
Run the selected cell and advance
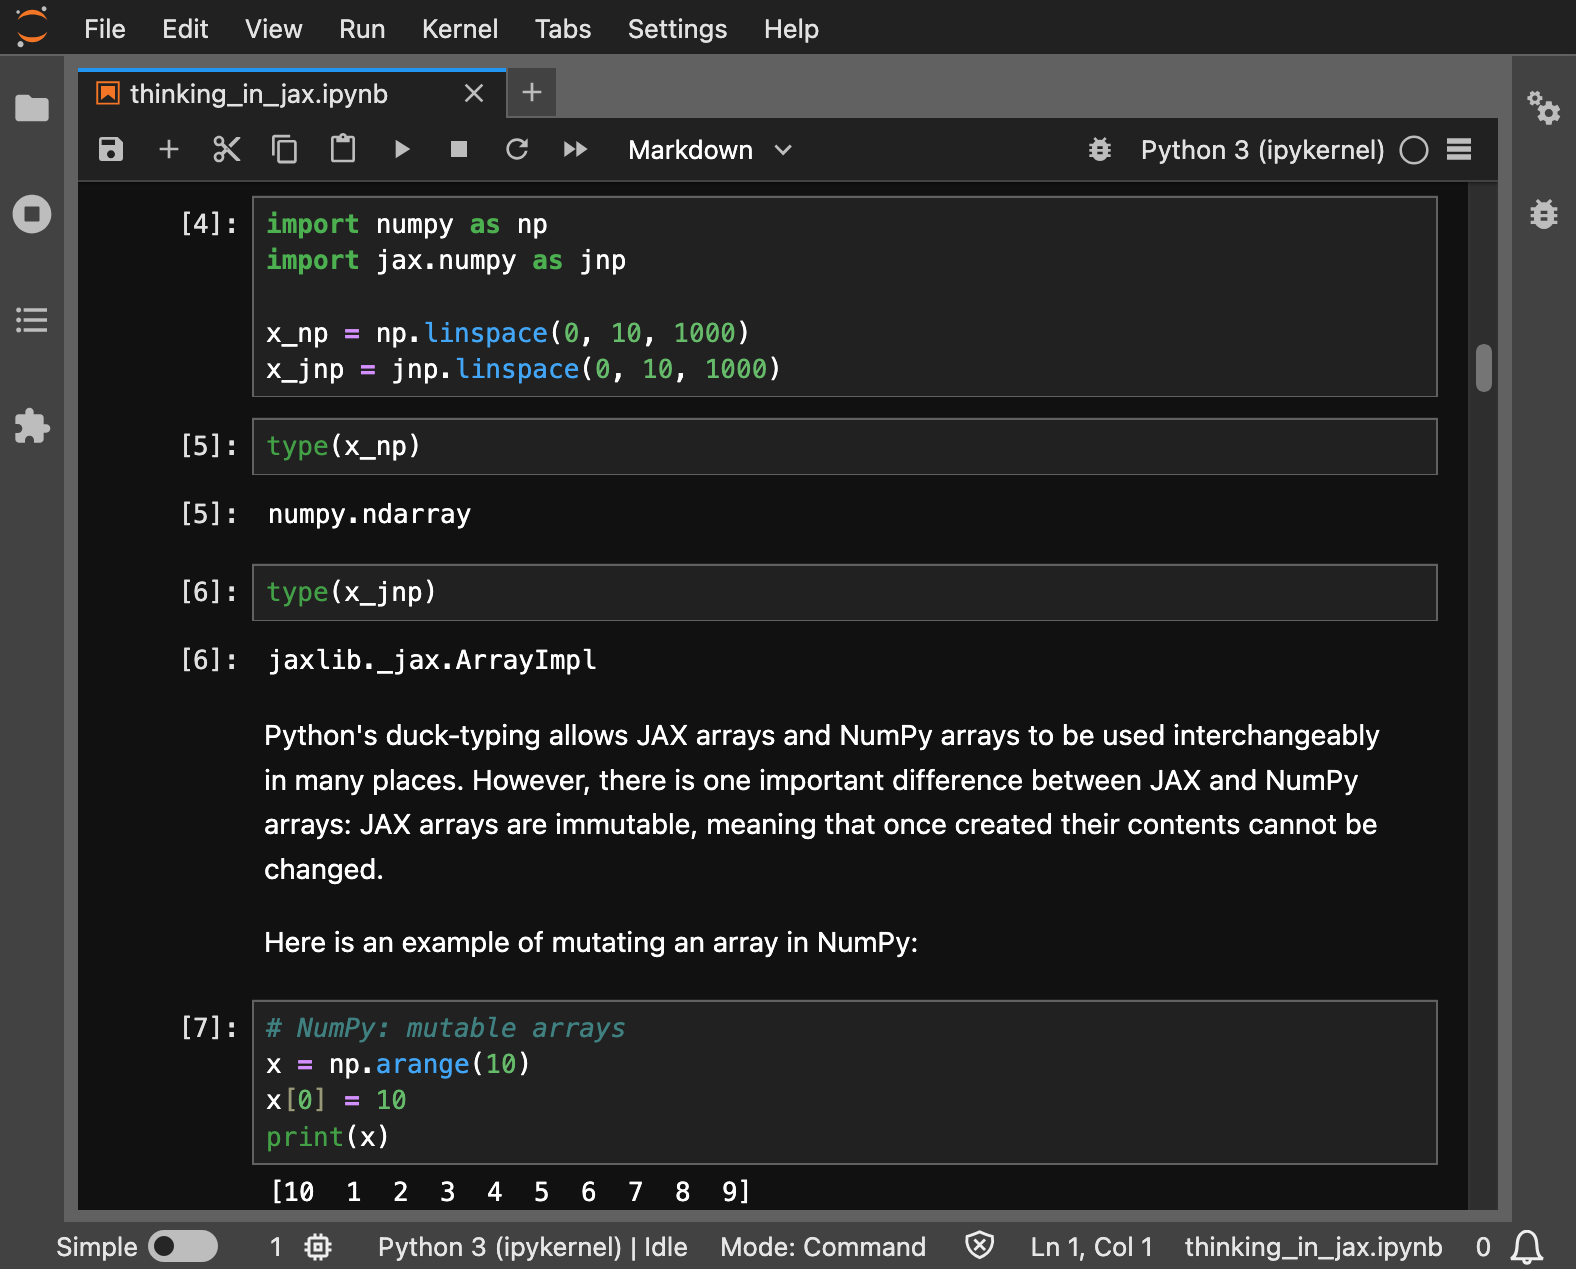point(402,150)
